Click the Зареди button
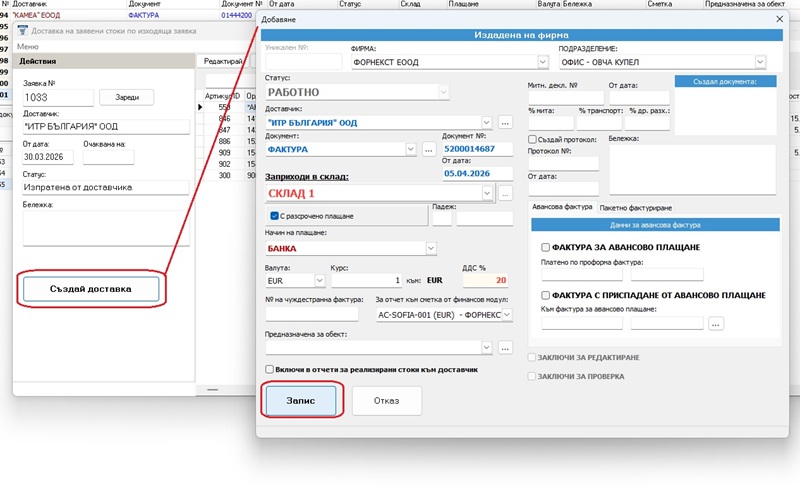800x494 pixels. [x=127, y=97]
